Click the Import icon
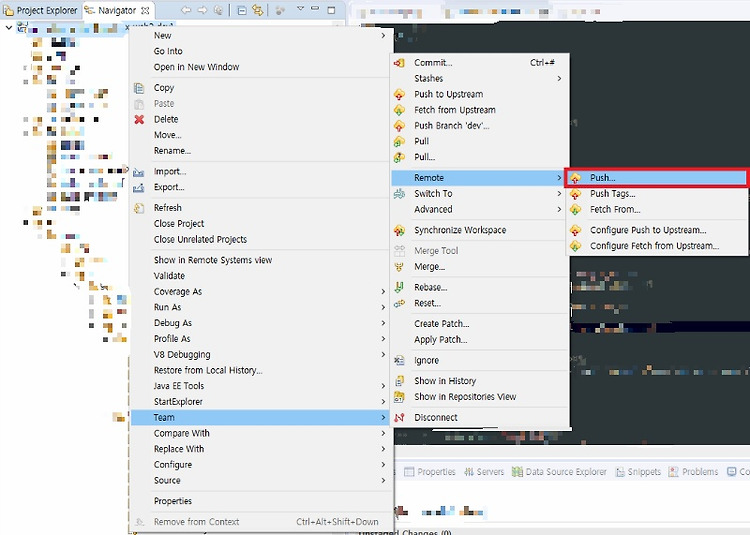The image size is (750, 535). click(x=139, y=172)
